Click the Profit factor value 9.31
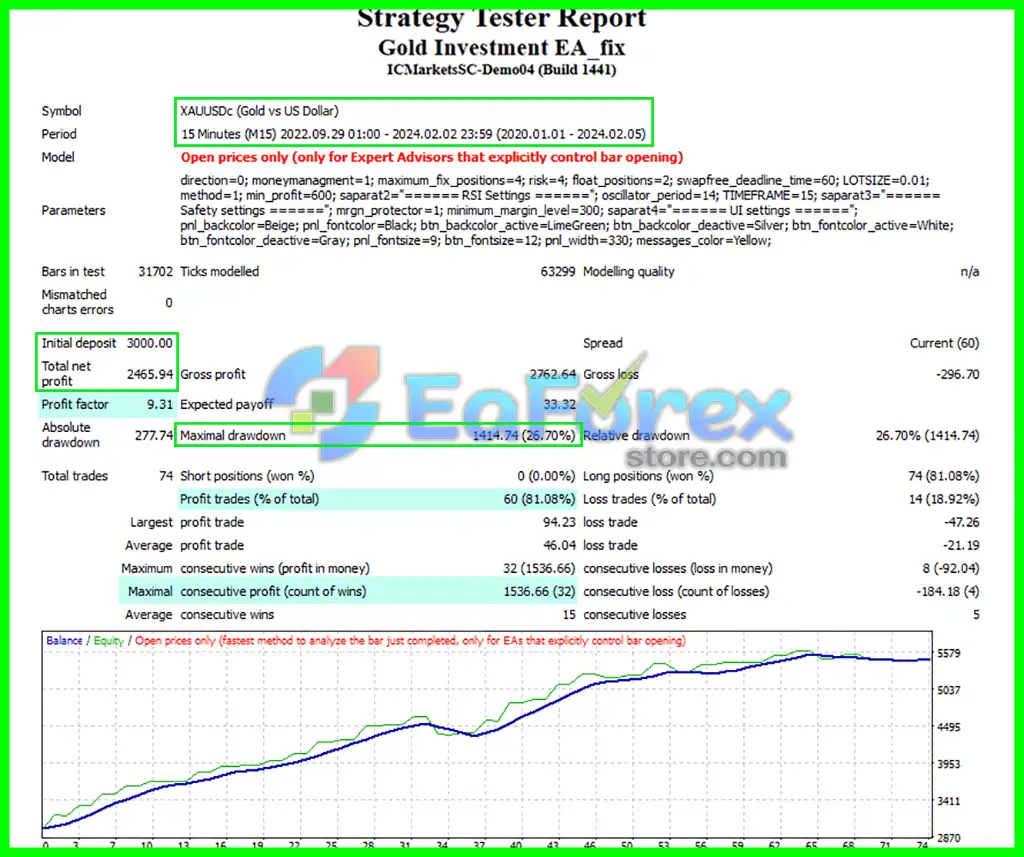1024x857 pixels. pos(160,404)
